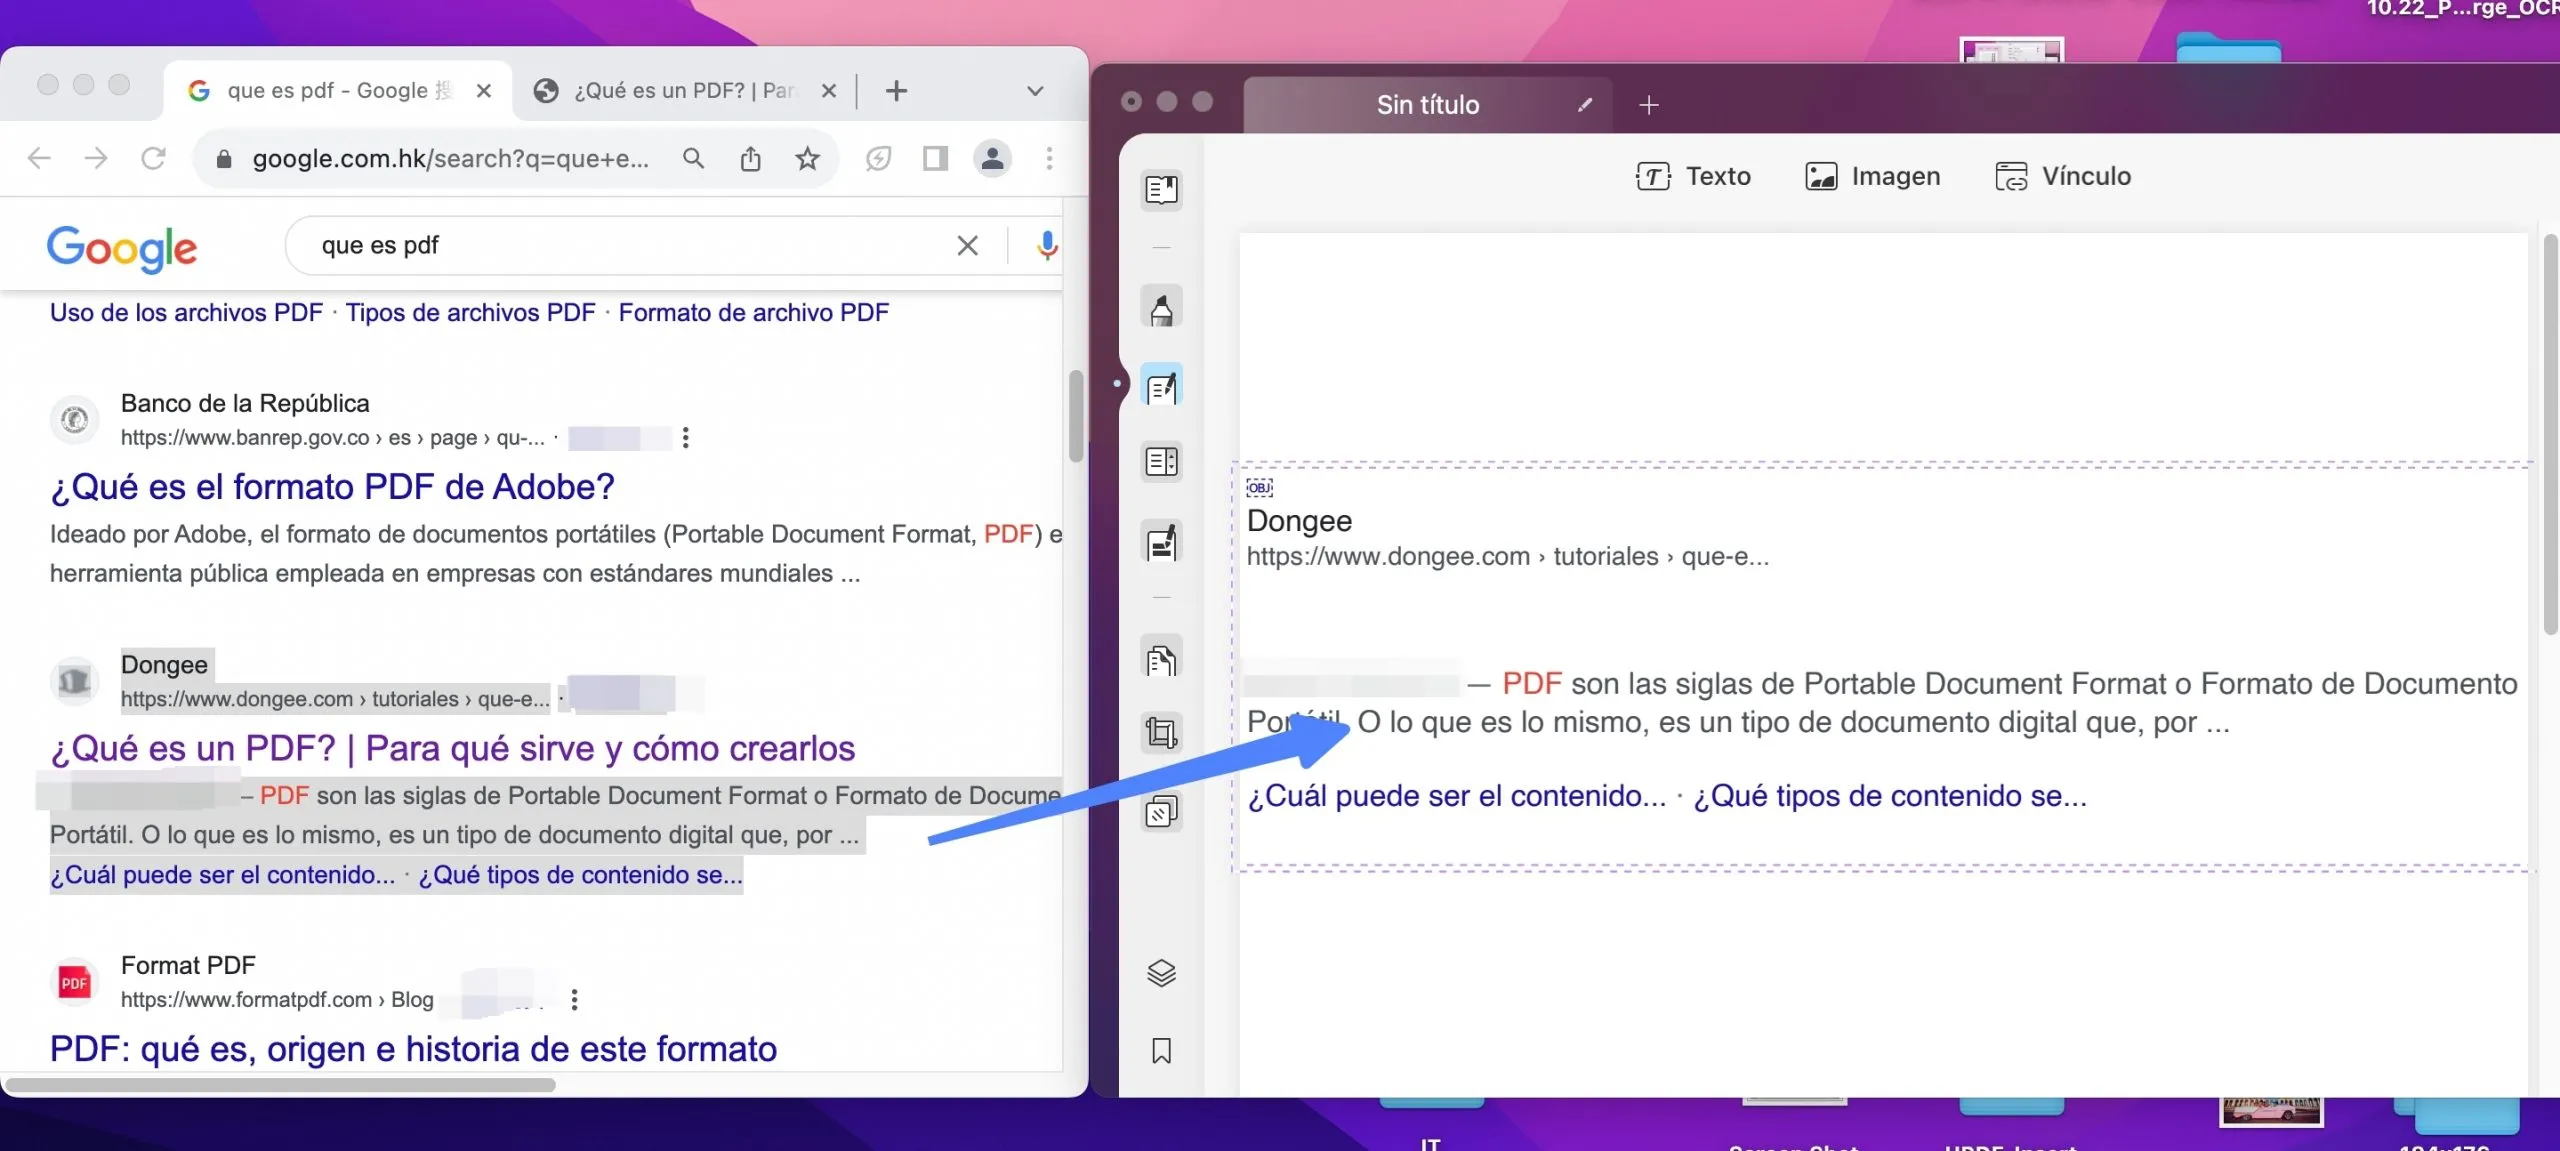Click the Dongee site favicon in Chrome
This screenshot has width=2560, height=1151.
click(74, 681)
